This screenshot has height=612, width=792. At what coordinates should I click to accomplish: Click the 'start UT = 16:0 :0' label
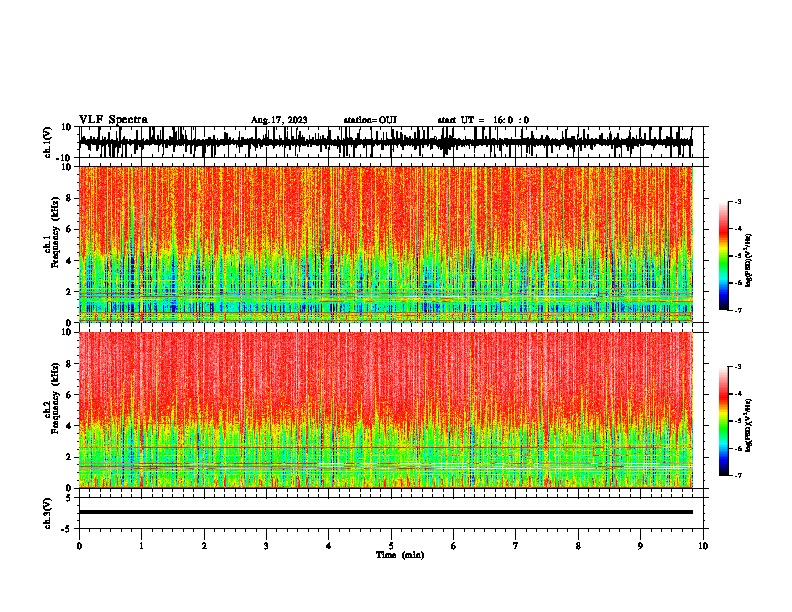[483, 120]
